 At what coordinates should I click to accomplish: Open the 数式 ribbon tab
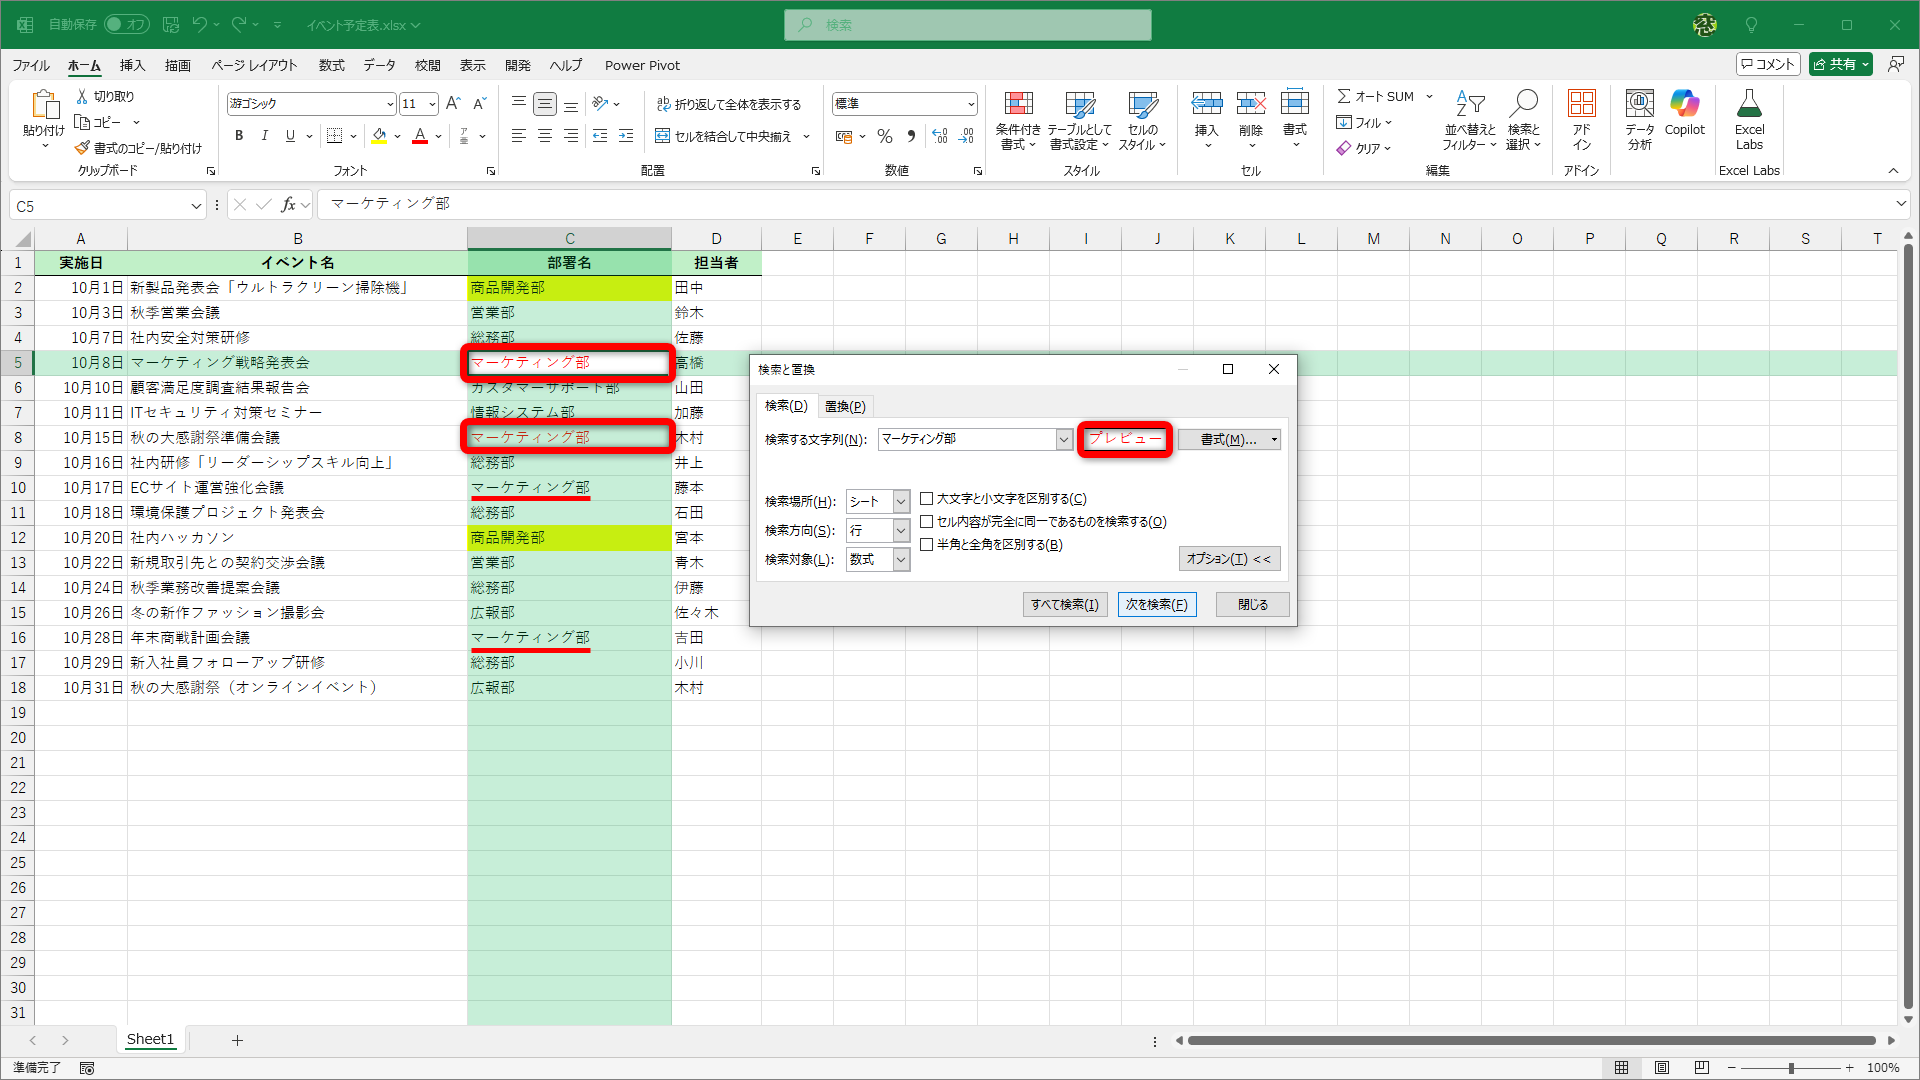click(331, 65)
